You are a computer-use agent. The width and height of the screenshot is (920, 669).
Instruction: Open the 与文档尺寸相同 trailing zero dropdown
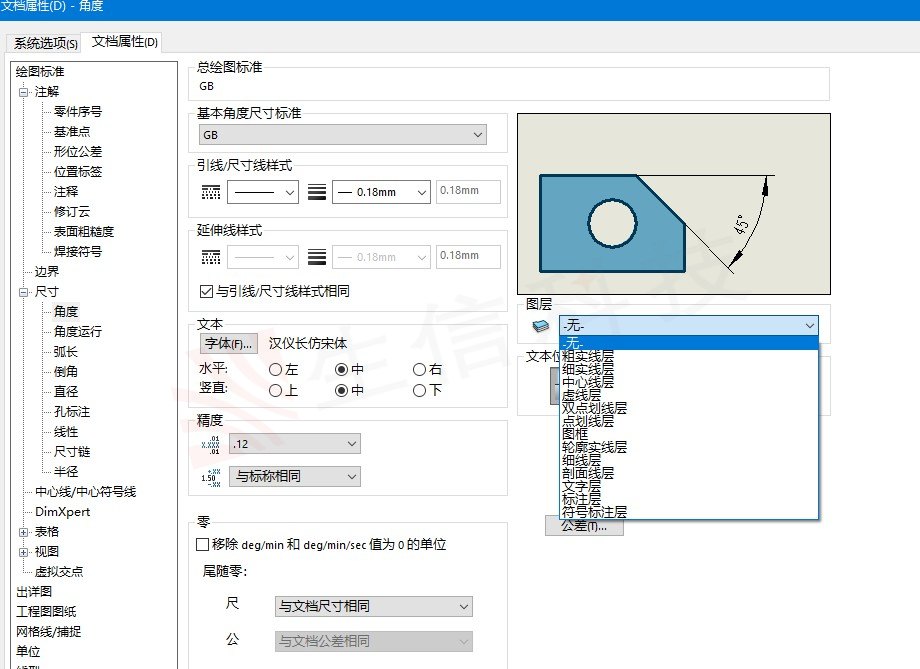point(374,606)
